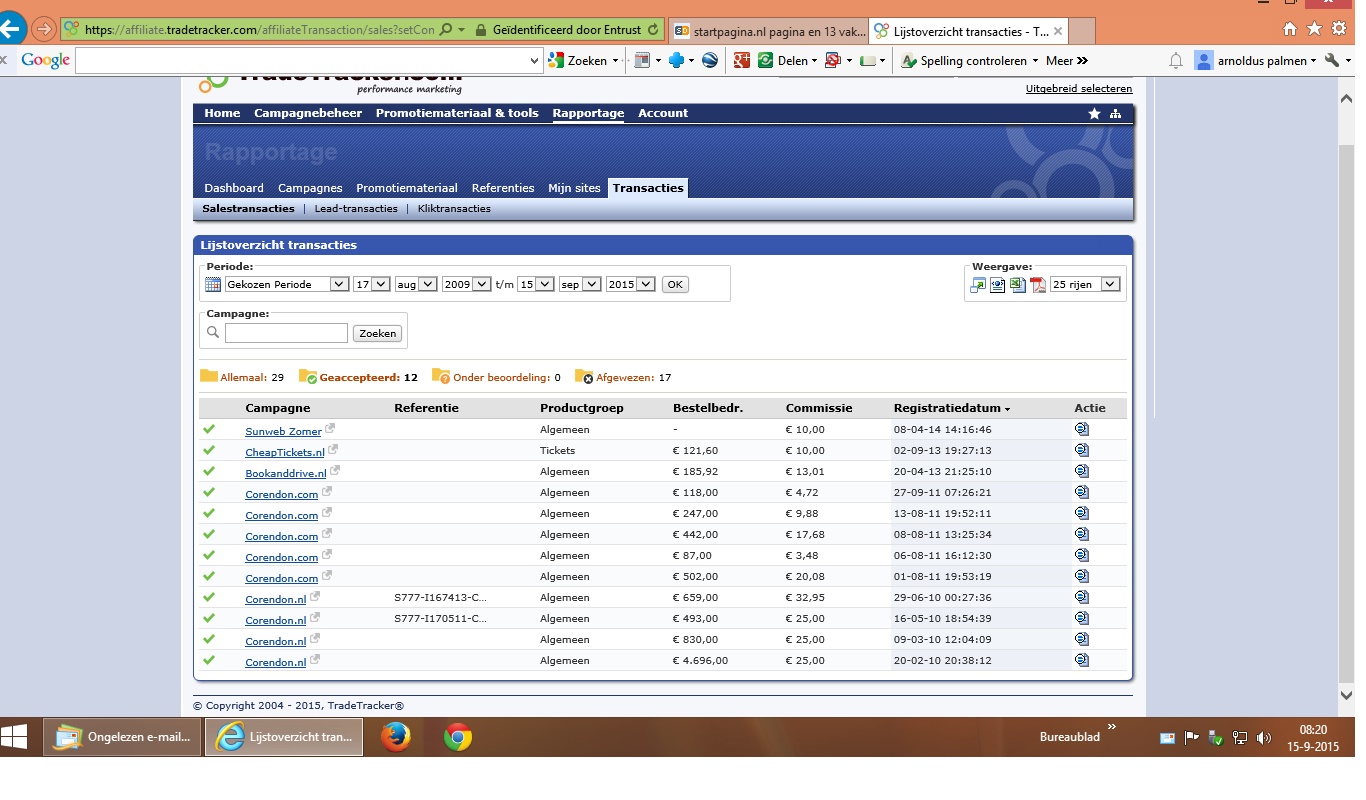Click the page vertical scrollbar down arrow
This screenshot has width=1366, height=800.
(1346, 696)
